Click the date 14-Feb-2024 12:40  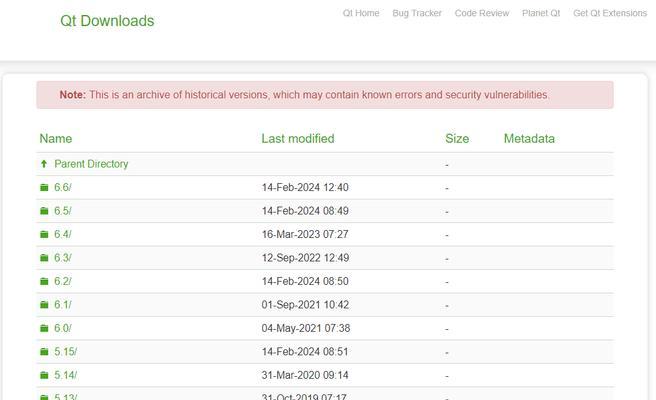[x=305, y=187]
